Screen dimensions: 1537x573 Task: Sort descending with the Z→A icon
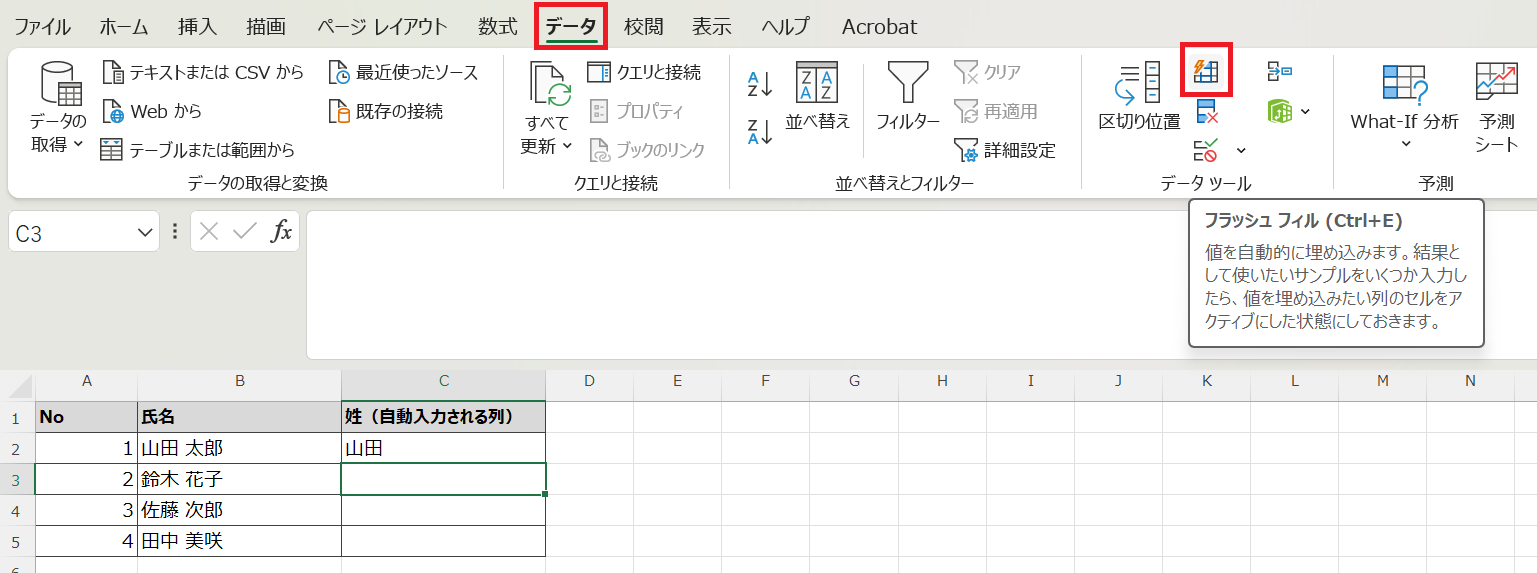(760, 131)
